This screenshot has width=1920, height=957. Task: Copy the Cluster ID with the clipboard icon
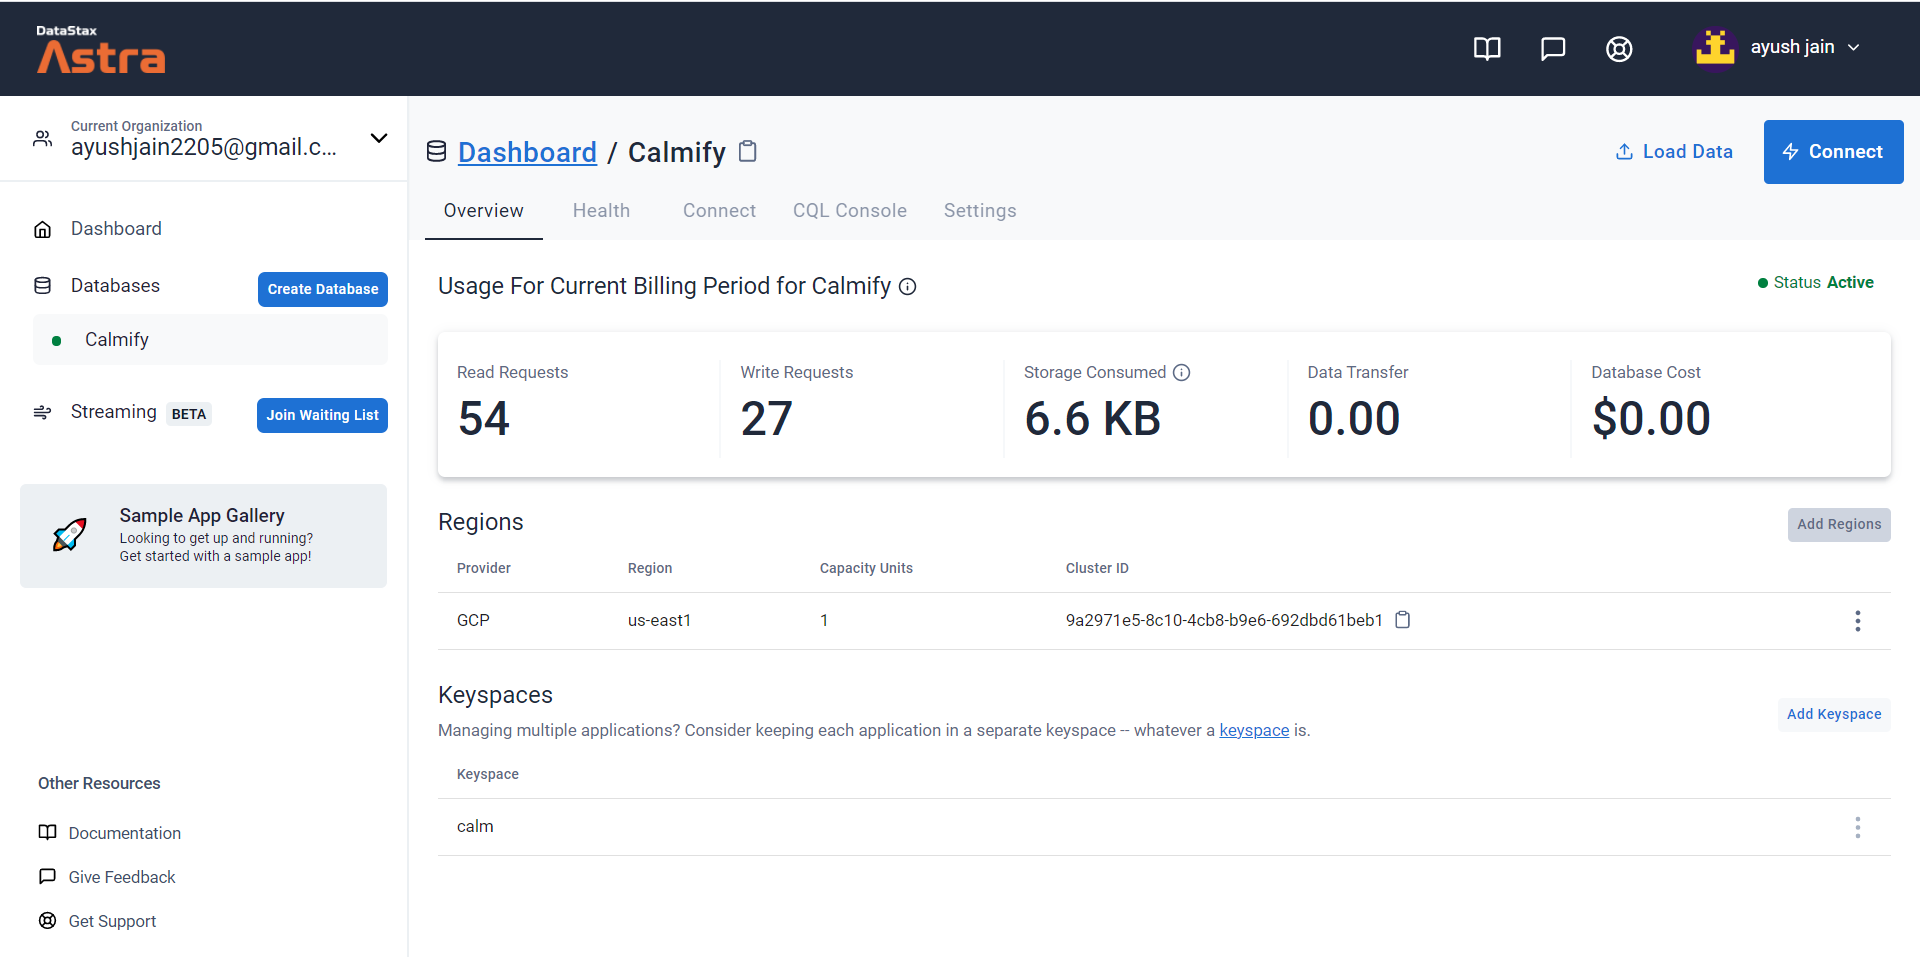coord(1403,620)
